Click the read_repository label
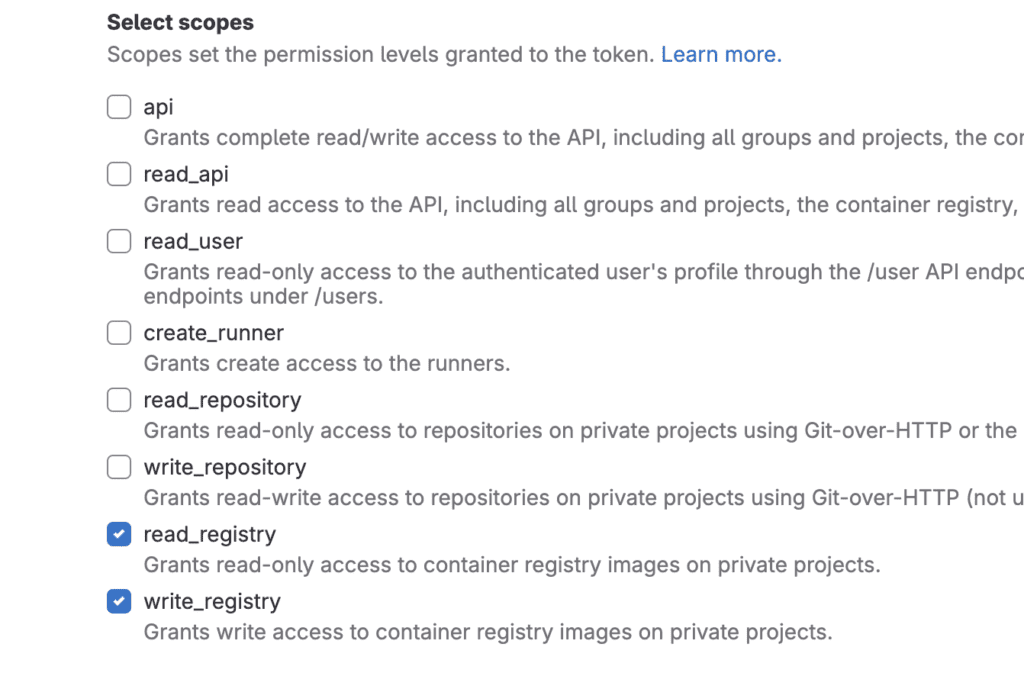 [x=221, y=400]
